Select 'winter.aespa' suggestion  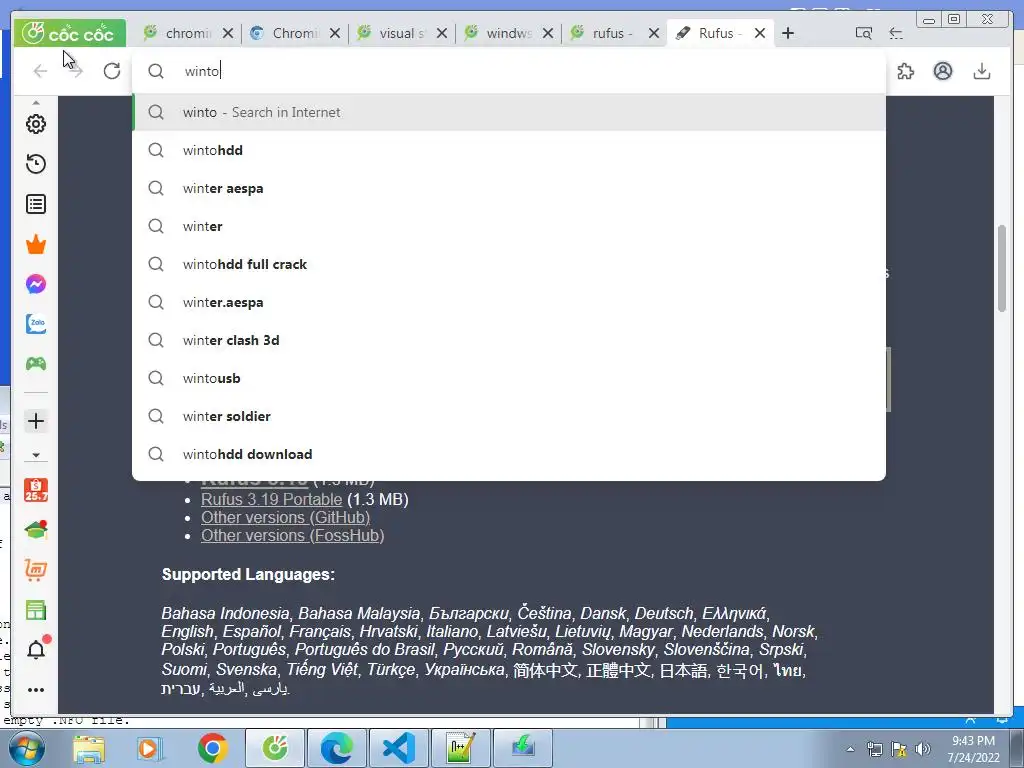509,302
